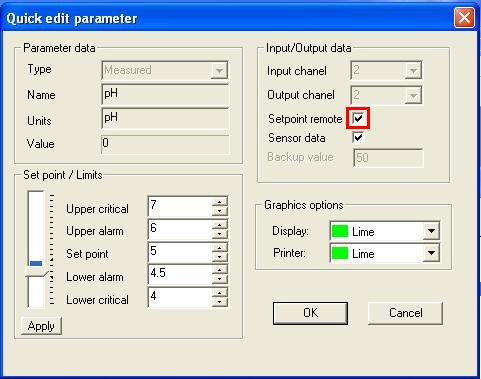
Task: Click the Upper alarm value field
Action: (180, 229)
